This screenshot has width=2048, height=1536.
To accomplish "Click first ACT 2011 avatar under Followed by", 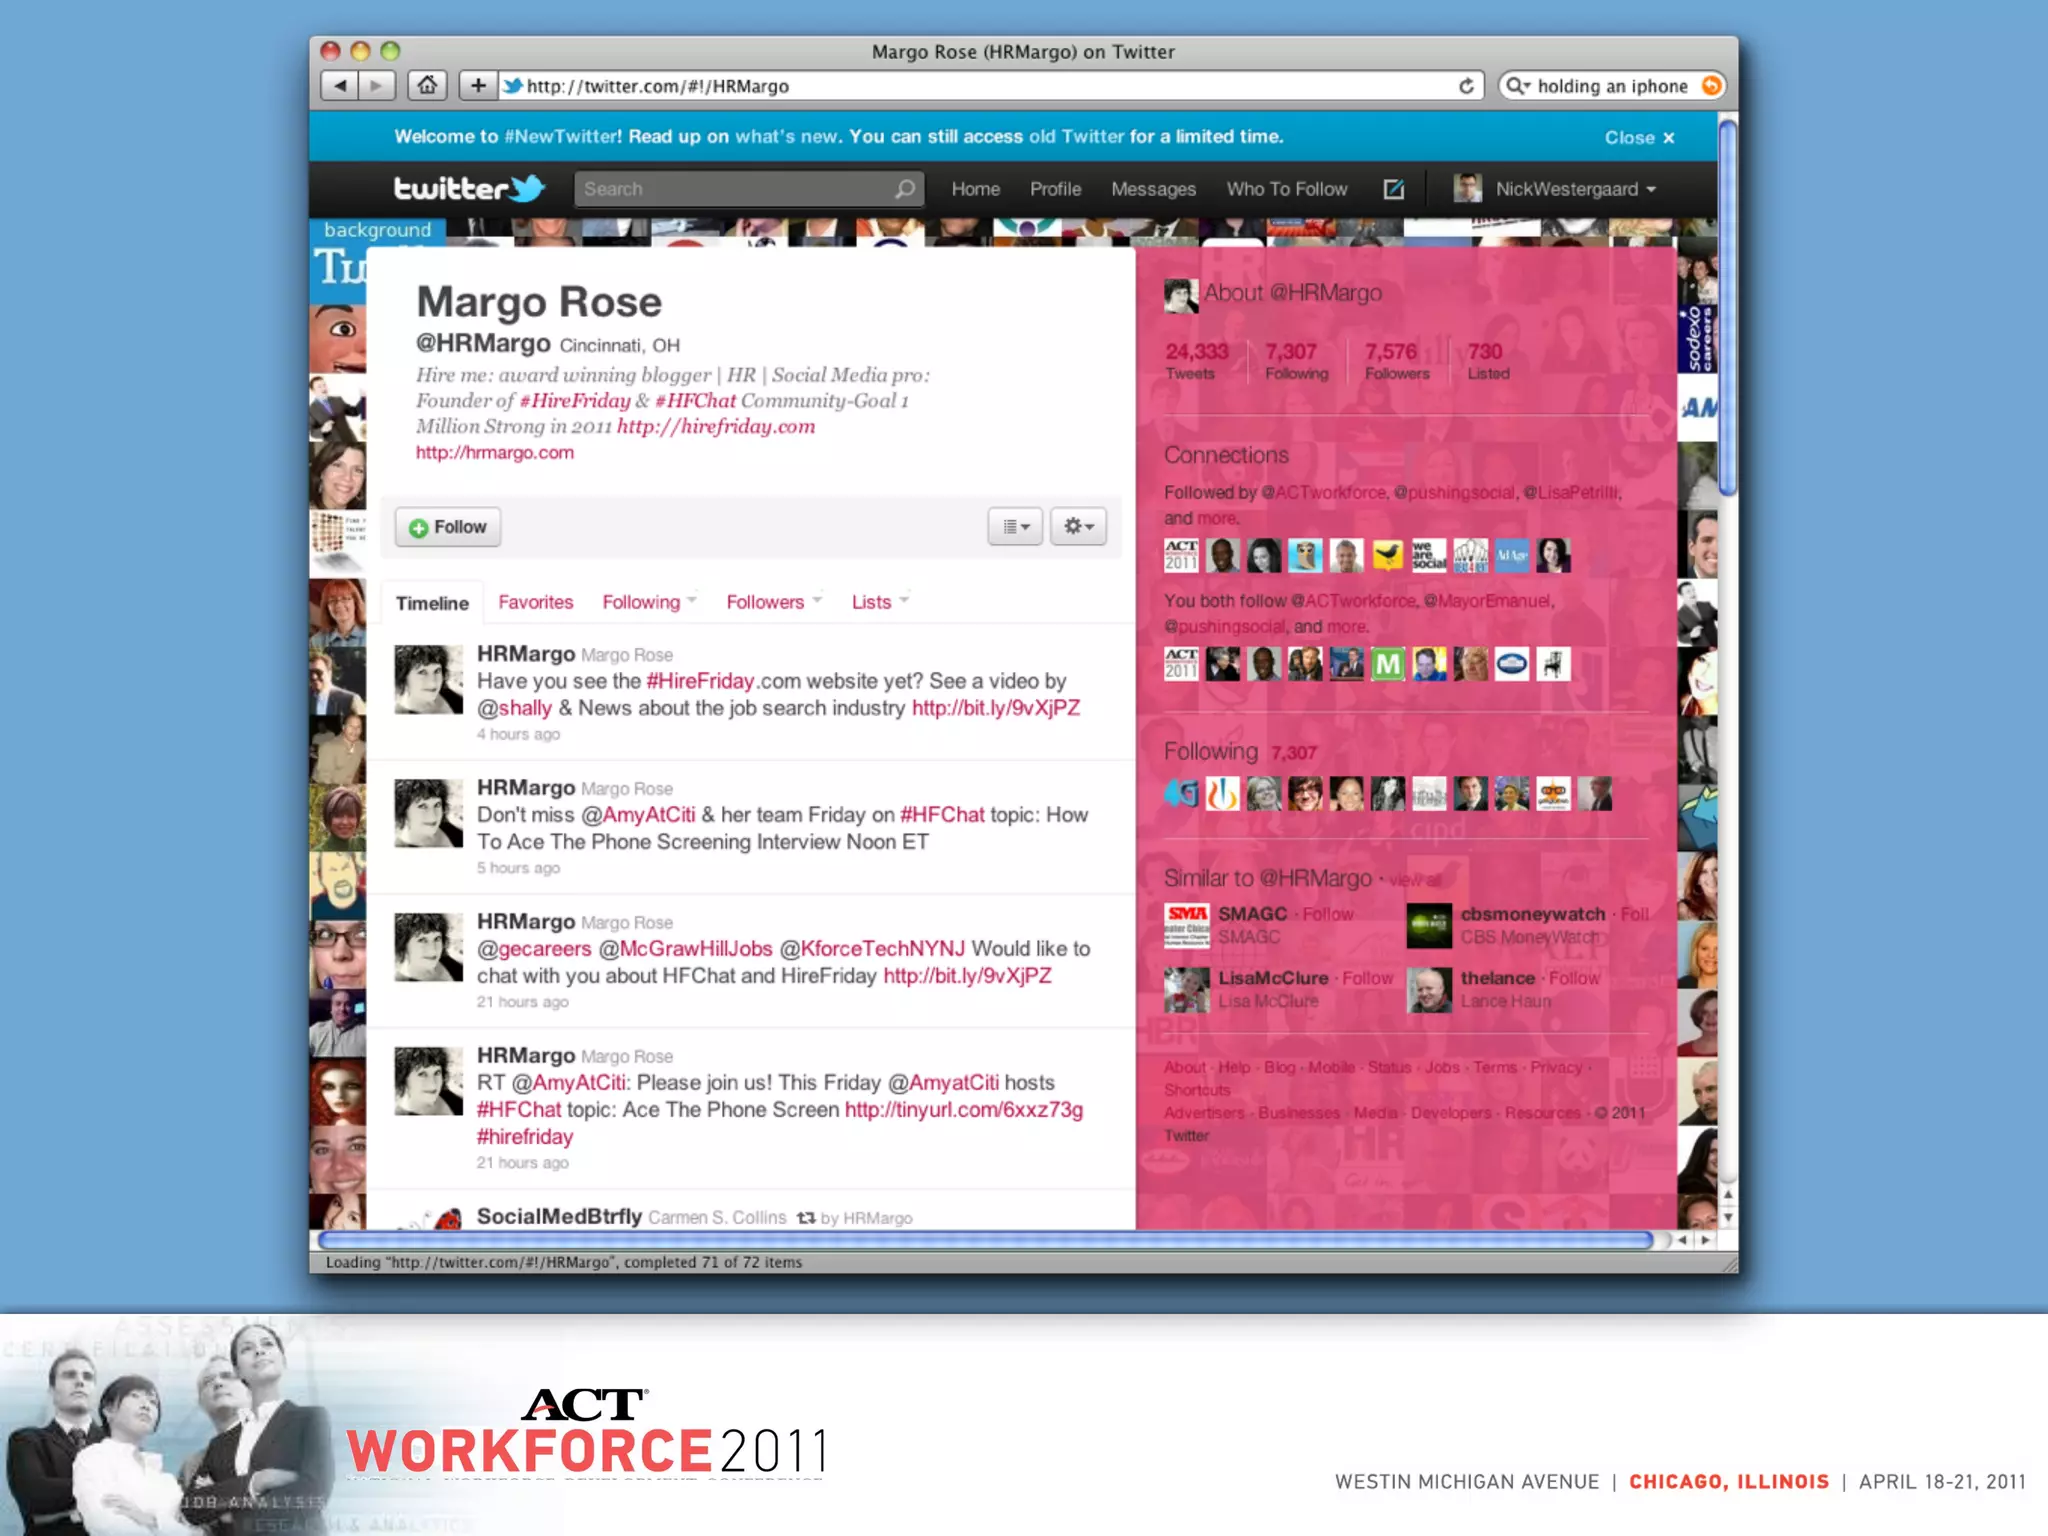I will [1181, 555].
